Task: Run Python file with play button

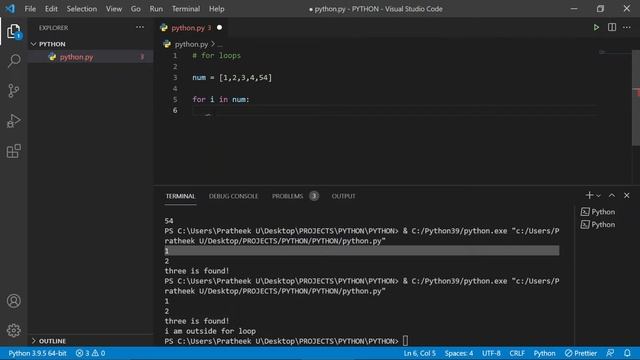Action: point(596,27)
